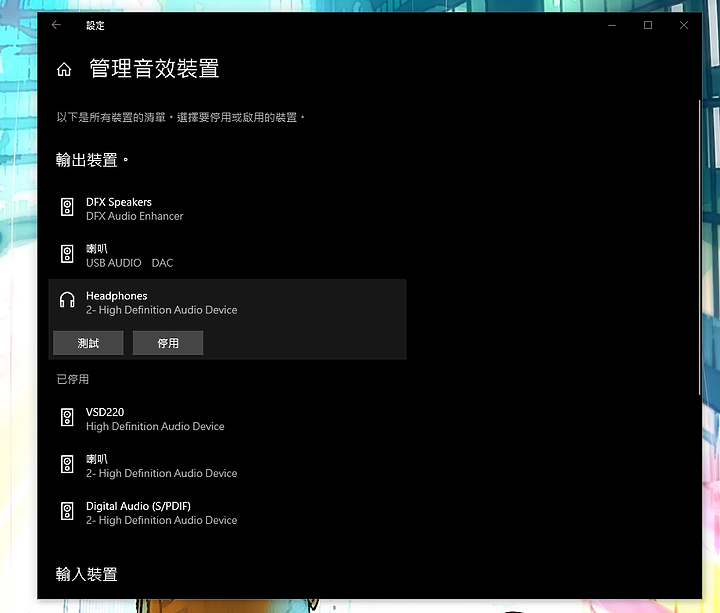720x613 pixels.
Task: Click the 設定 window title text
Action: click(x=95, y=26)
